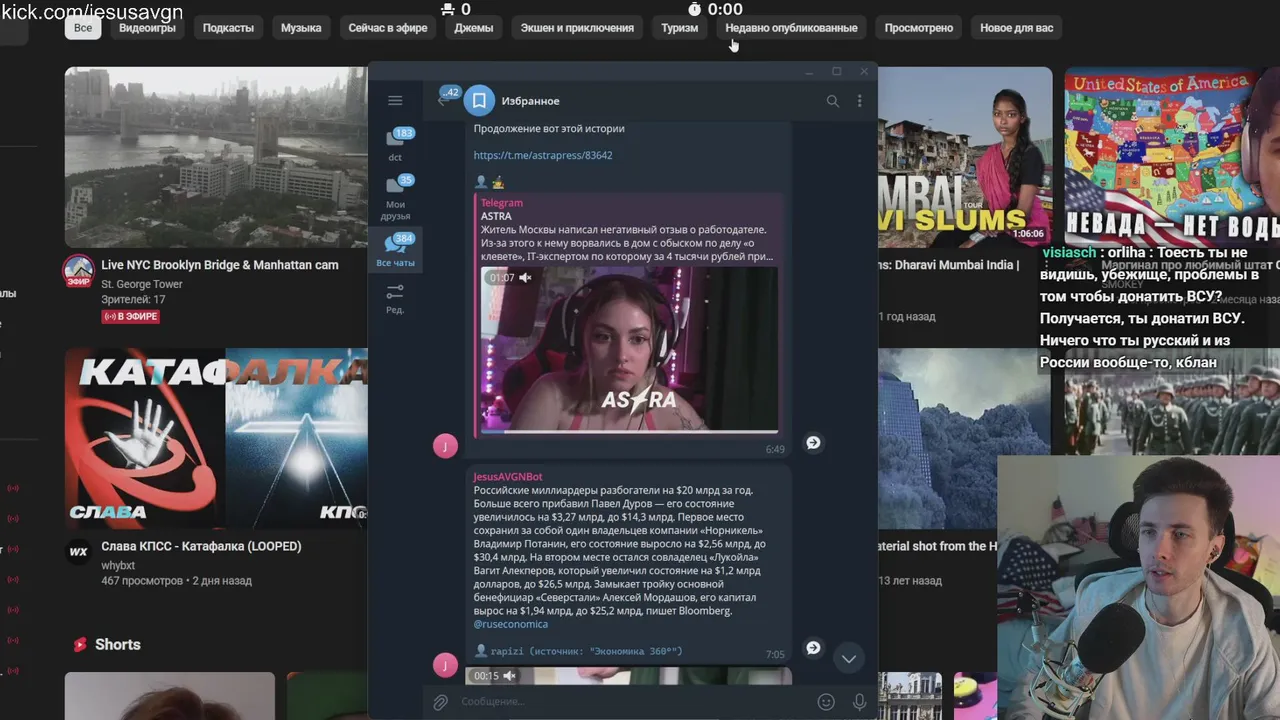Open the St. George Tower channel
The width and height of the screenshot is (1280, 720).
coord(142,284)
